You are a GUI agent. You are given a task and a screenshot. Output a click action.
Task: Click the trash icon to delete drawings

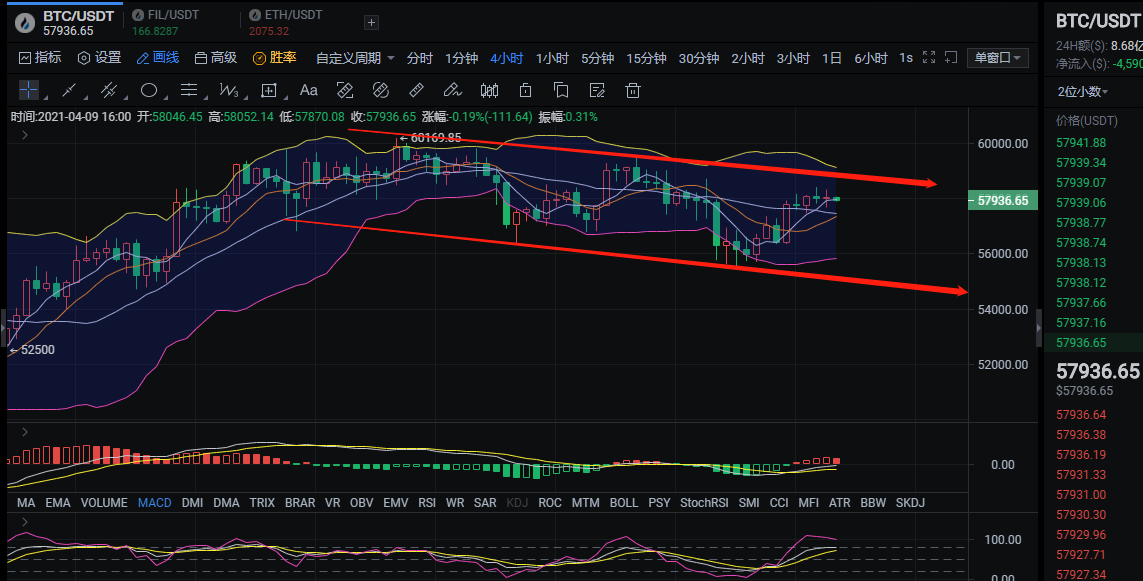pyautogui.click(x=632, y=91)
